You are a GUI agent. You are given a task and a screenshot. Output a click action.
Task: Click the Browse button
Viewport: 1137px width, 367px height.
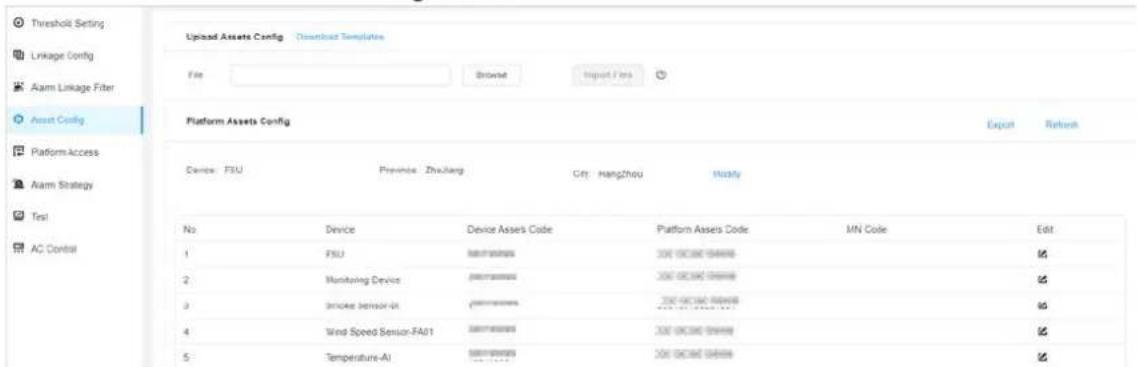click(492, 75)
